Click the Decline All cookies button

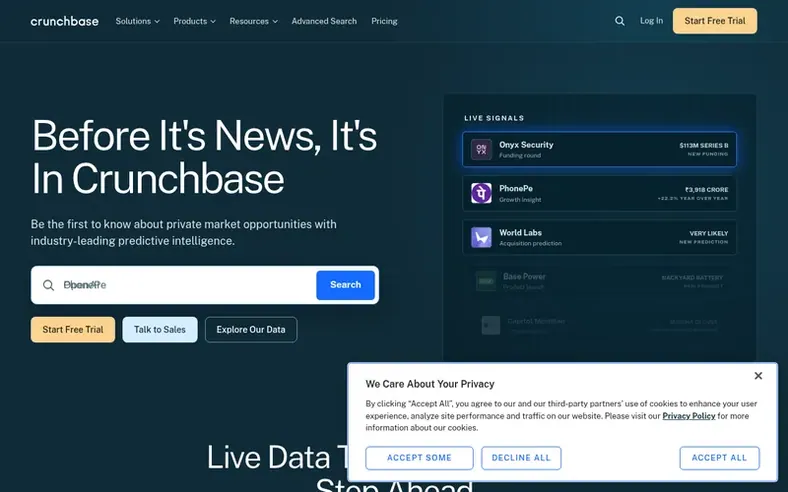[521, 458]
